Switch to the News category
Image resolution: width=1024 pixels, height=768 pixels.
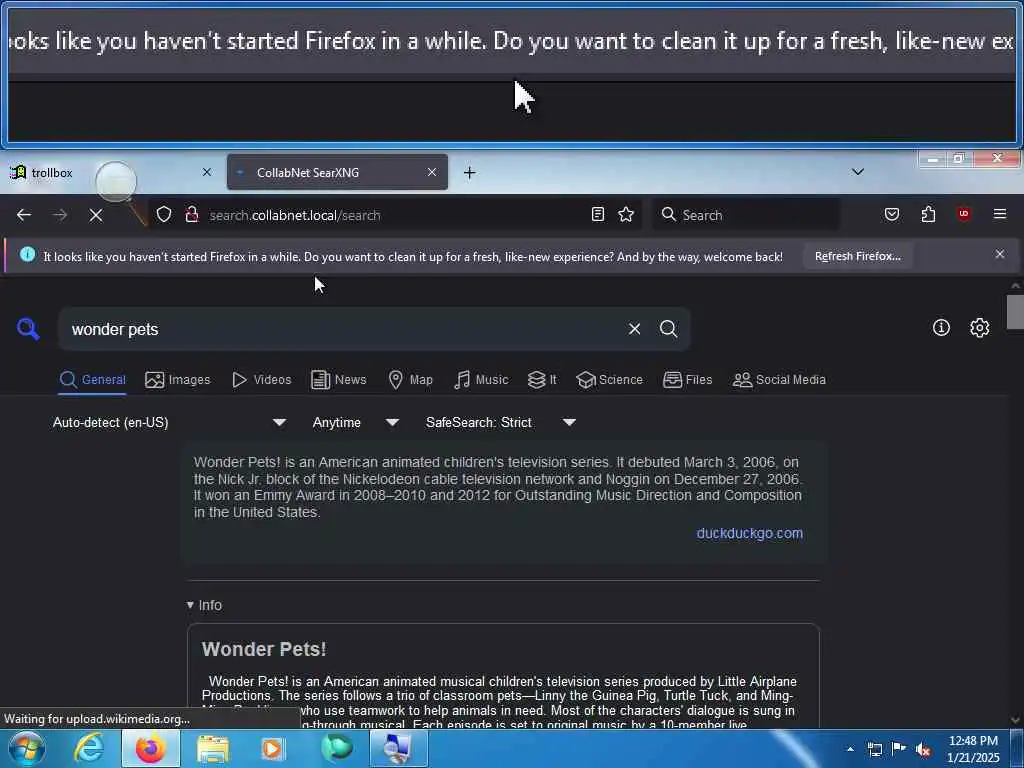(338, 379)
